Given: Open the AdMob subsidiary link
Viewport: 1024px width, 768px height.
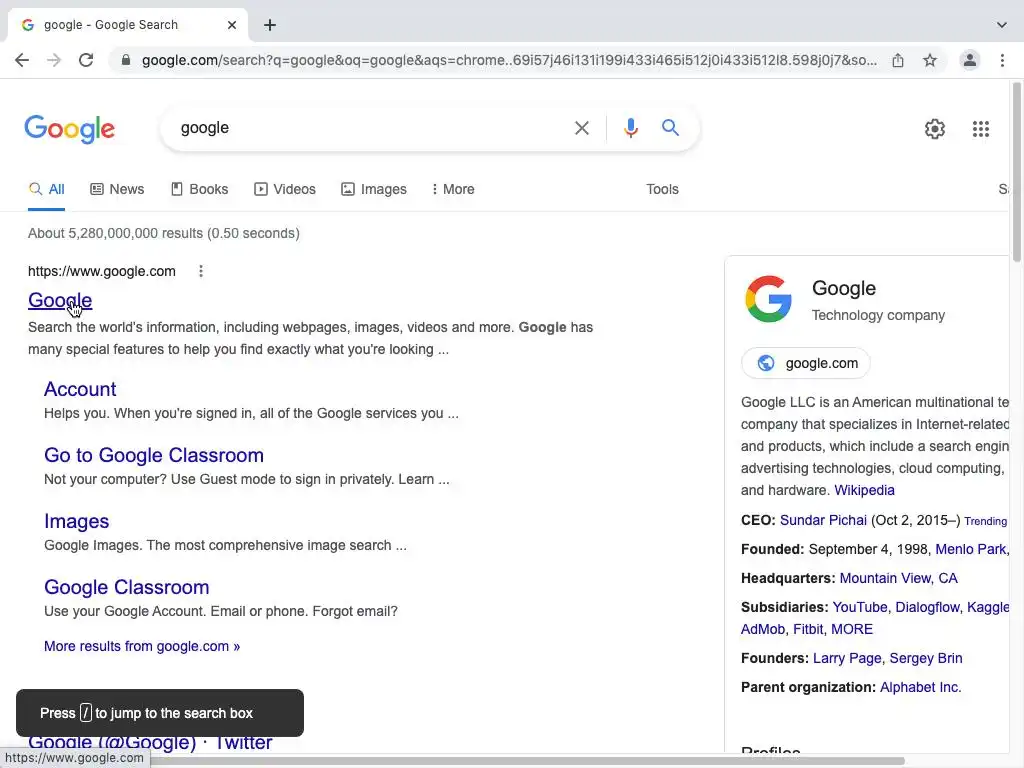Looking at the screenshot, I should [763, 629].
